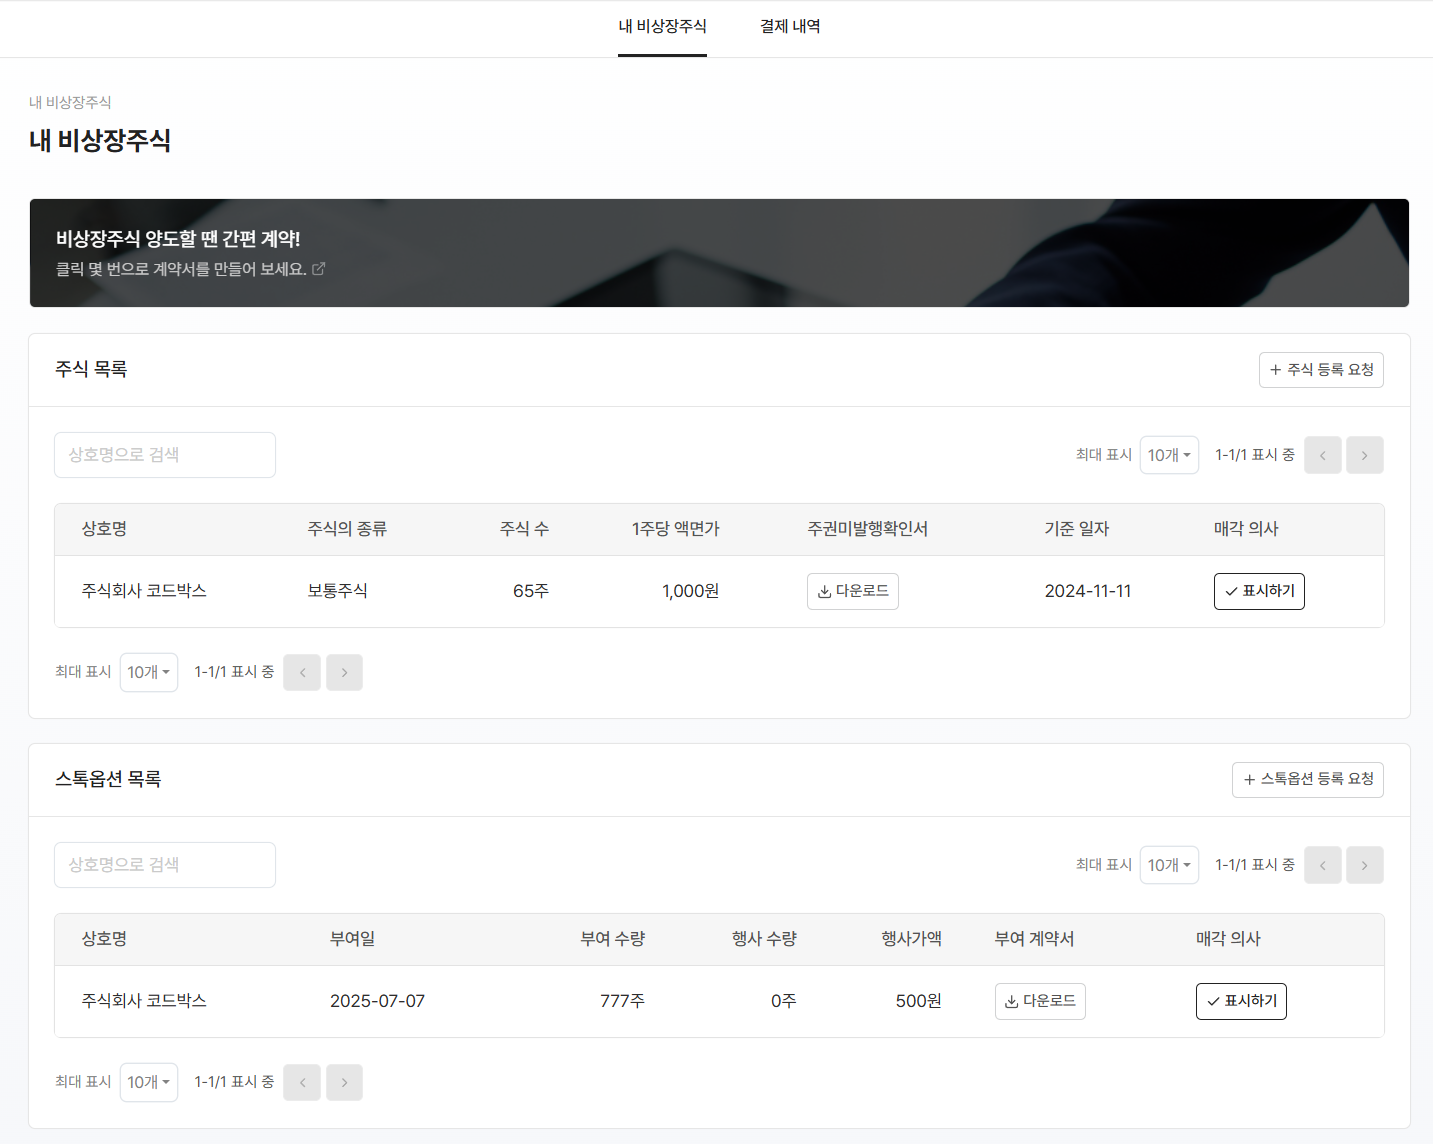The height and width of the screenshot is (1144, 1433).
Task: Open the 10개 dropdown below the stock table
Action: pos(149,672)
